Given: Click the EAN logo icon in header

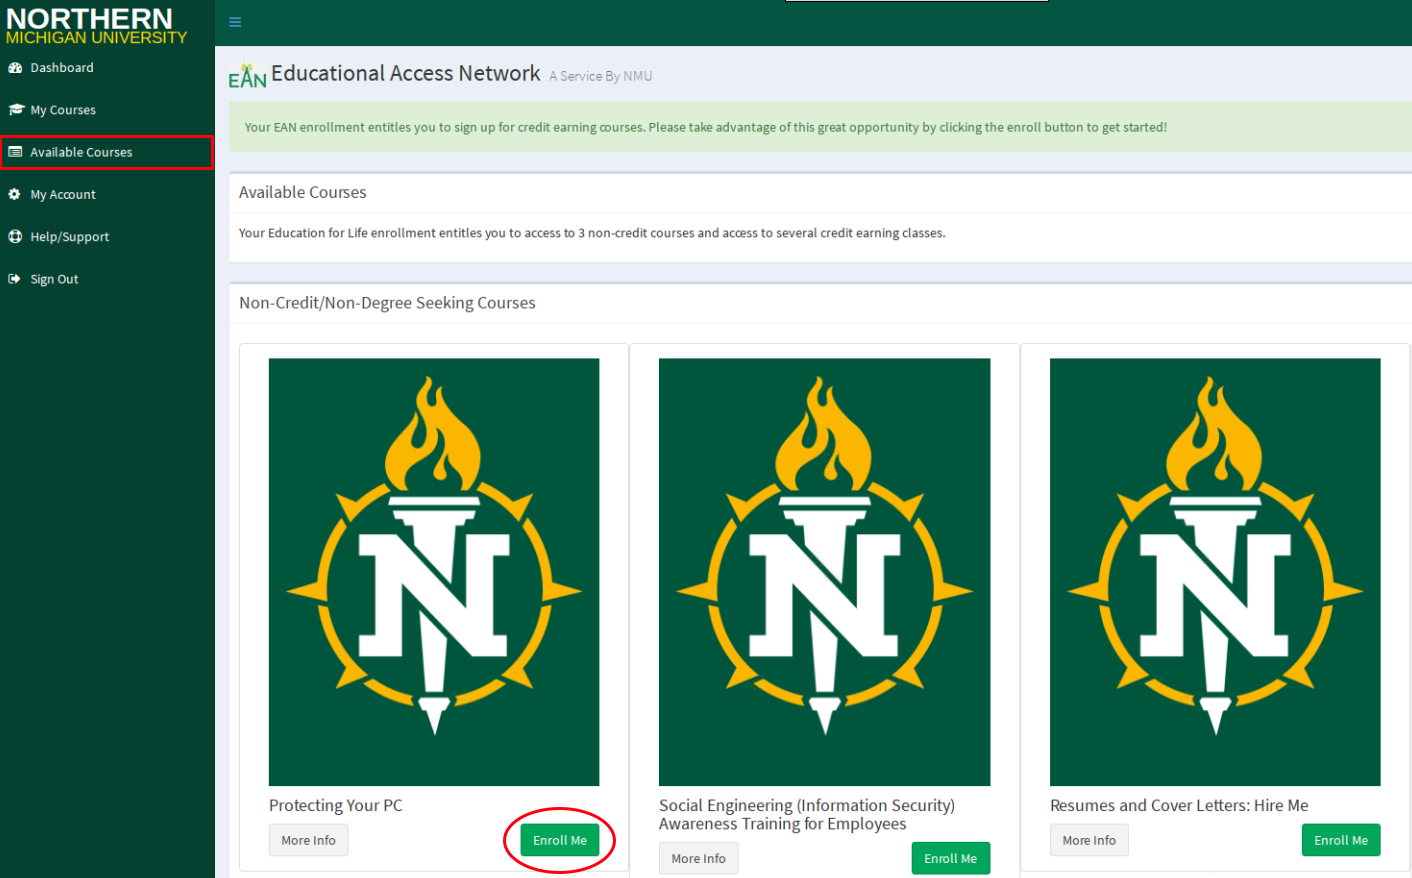Looking at the screenshot, I should (x=247, y=77).
